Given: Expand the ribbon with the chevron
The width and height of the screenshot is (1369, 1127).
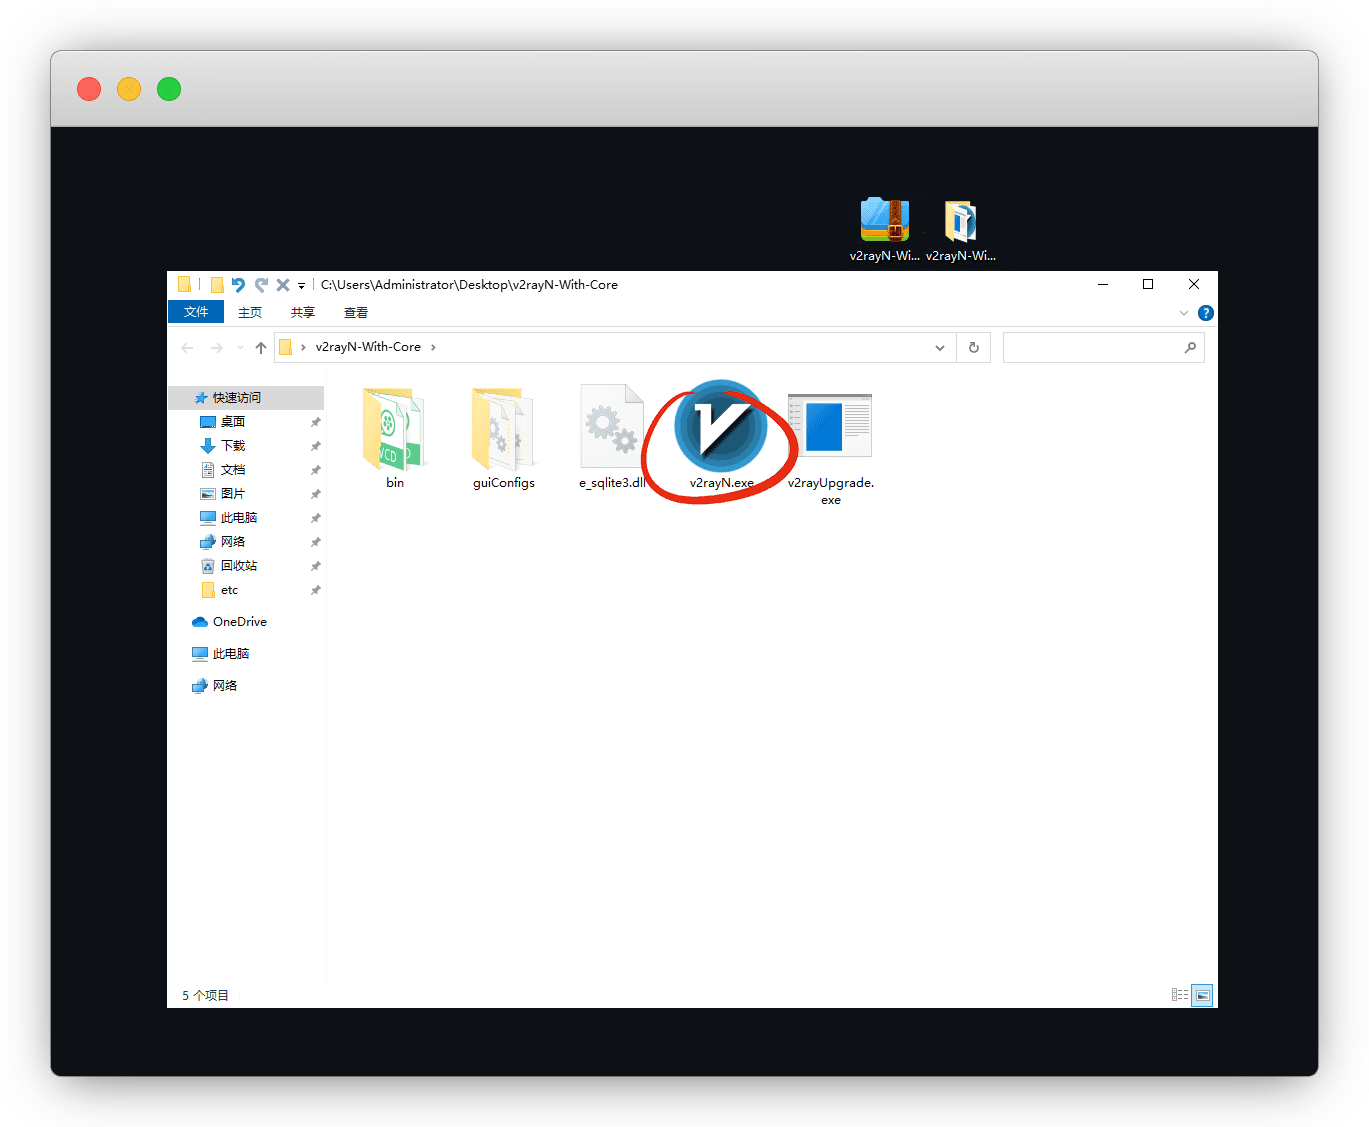Looking at the screenshot, I should point(1184,313).
